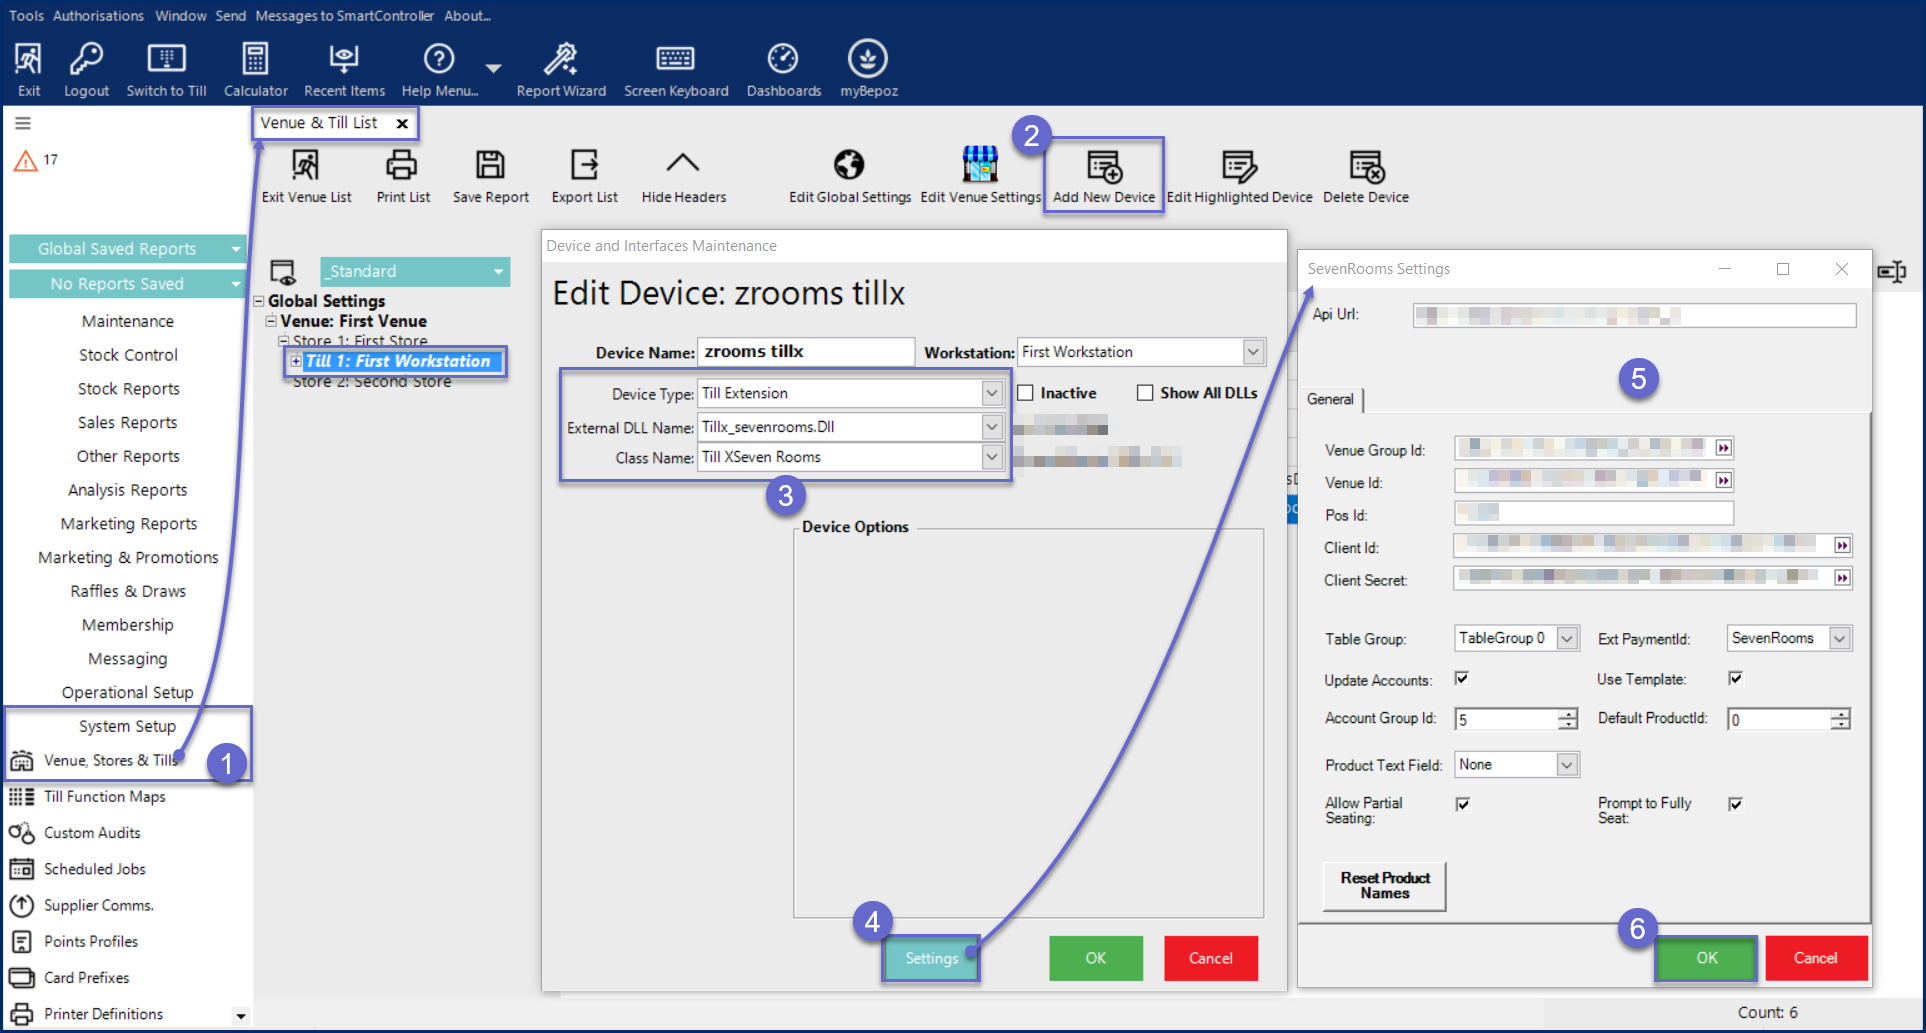Click OK in Edit Device dialog
Screen dimensions: 1926x1033
coord(1096,958)
